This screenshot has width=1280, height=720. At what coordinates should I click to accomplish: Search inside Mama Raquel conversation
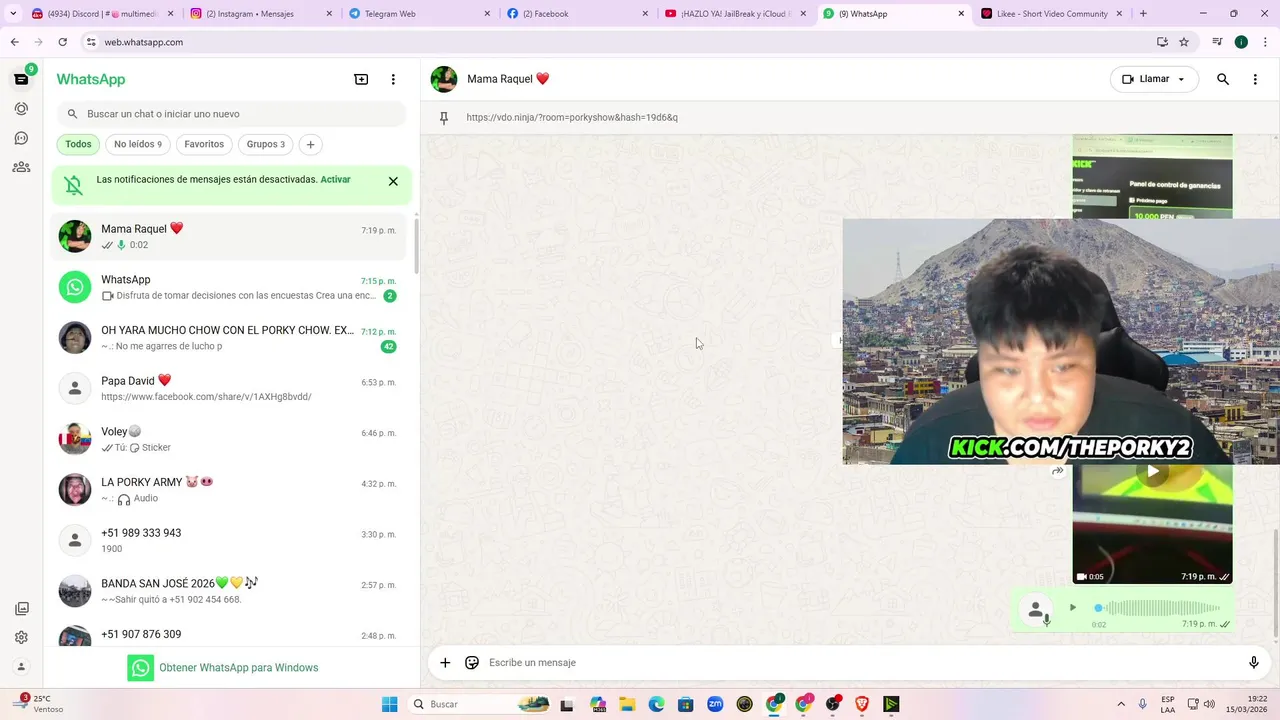[x=1223, y=79]
